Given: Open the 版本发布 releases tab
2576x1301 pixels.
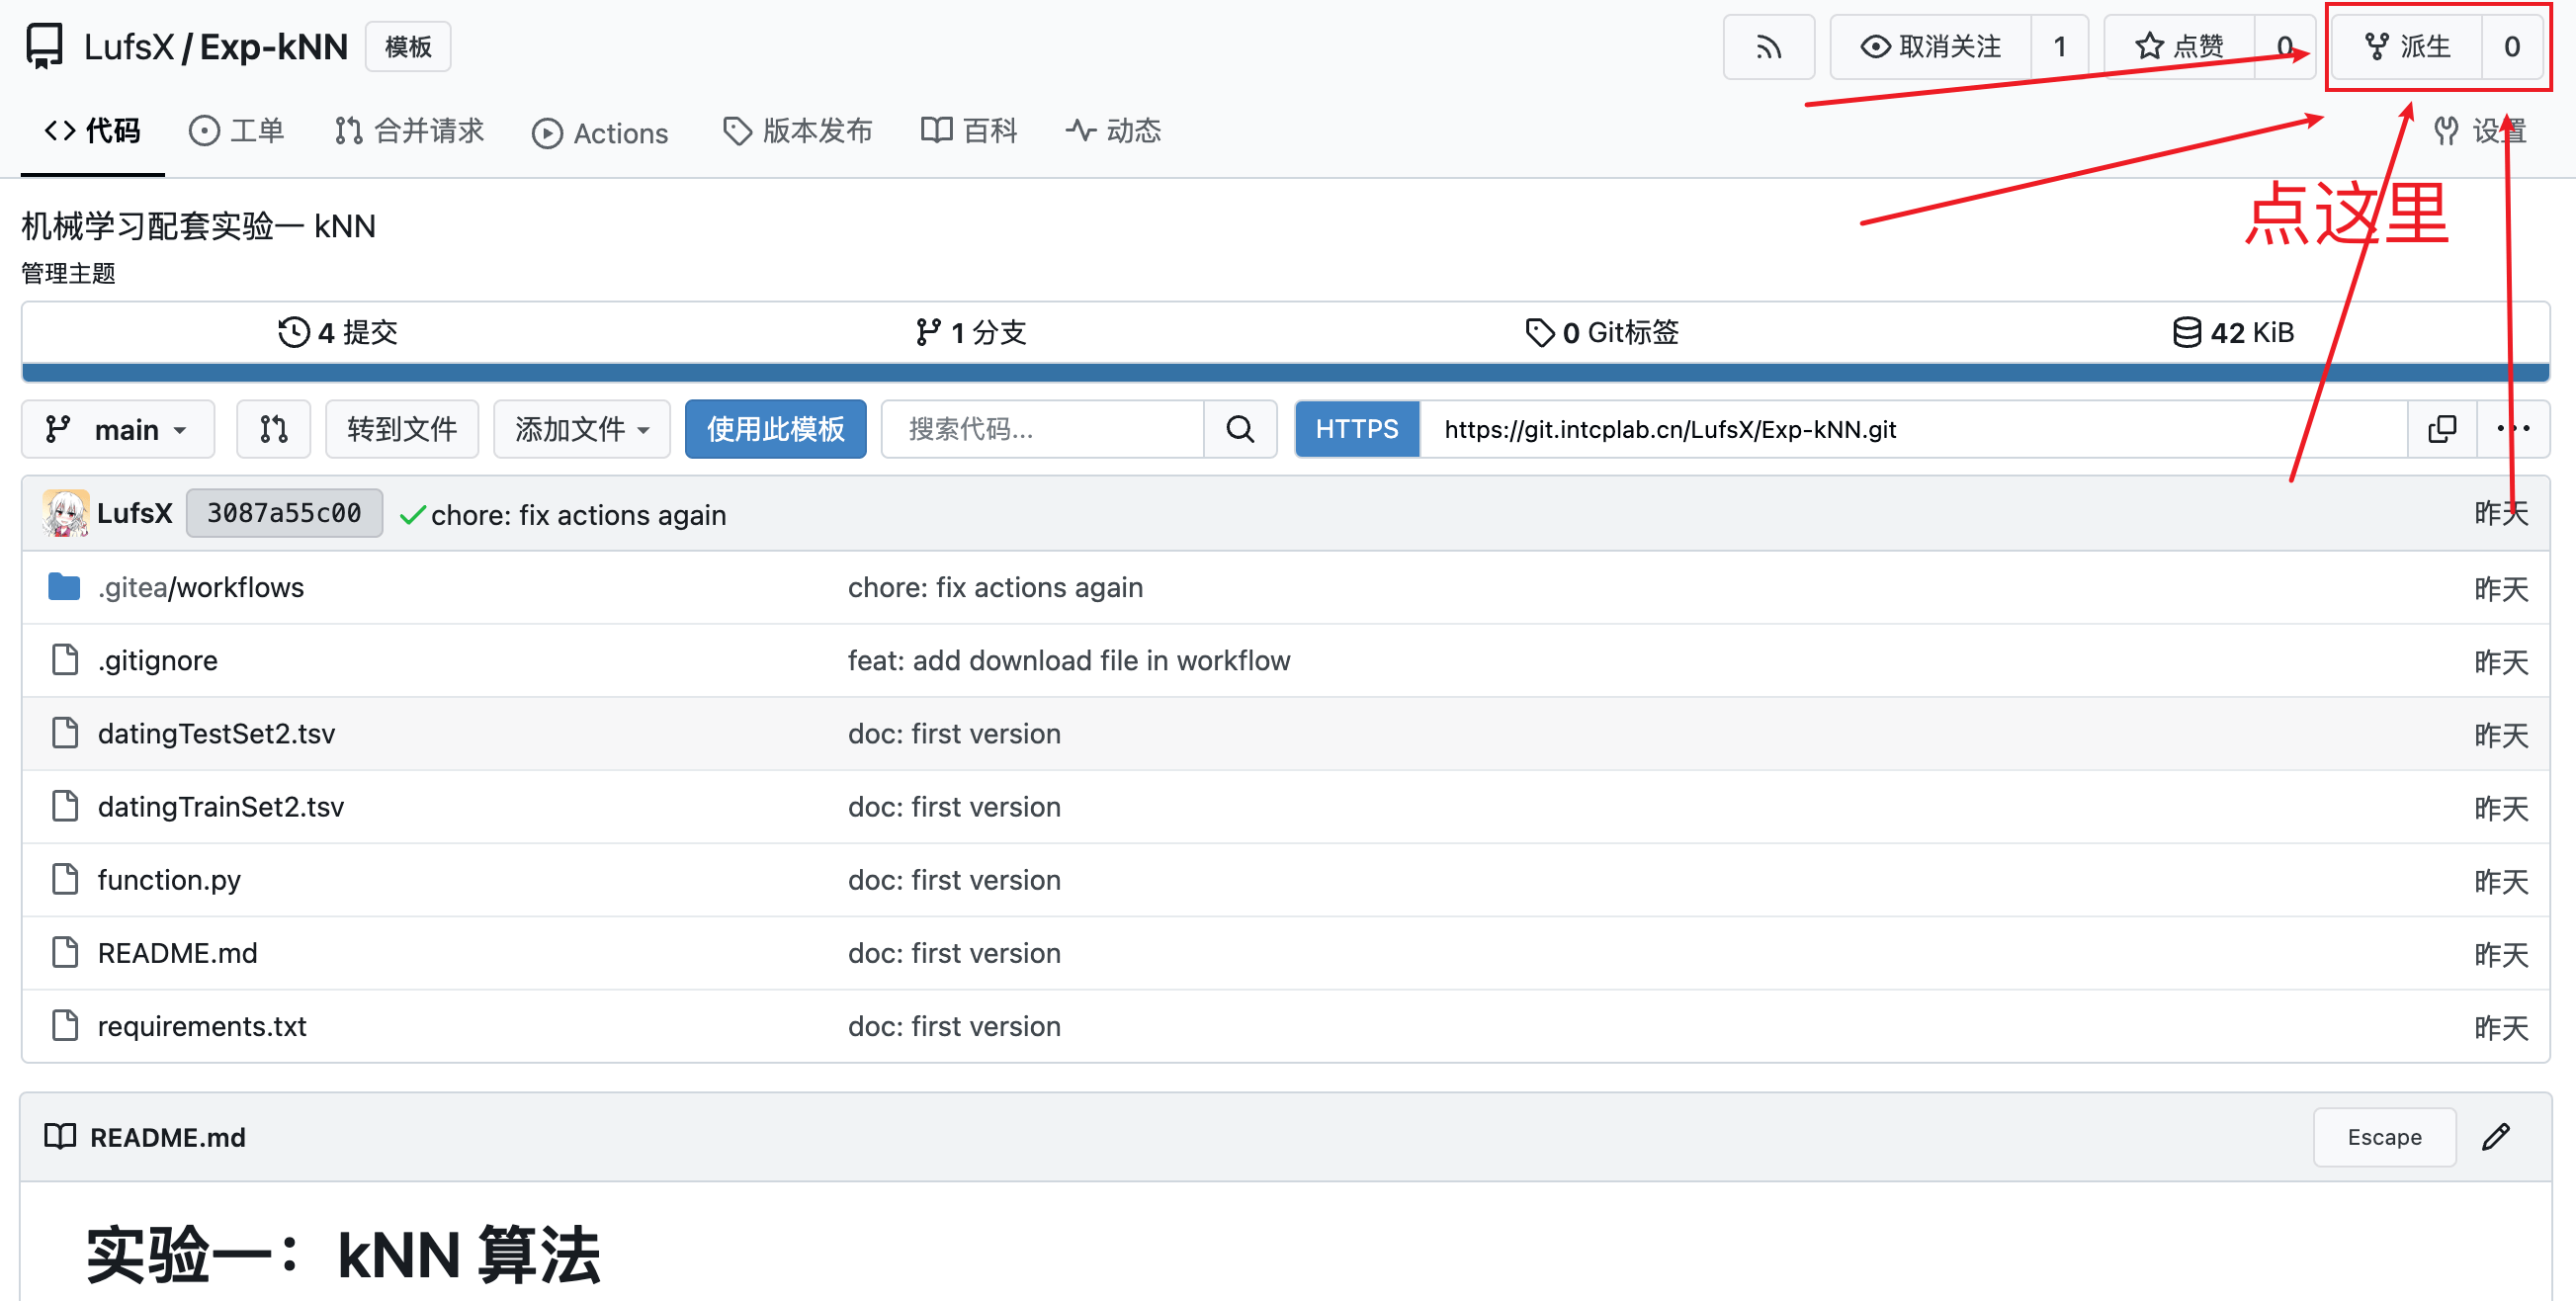Looking at the screenshot, I should coord(797,131).
